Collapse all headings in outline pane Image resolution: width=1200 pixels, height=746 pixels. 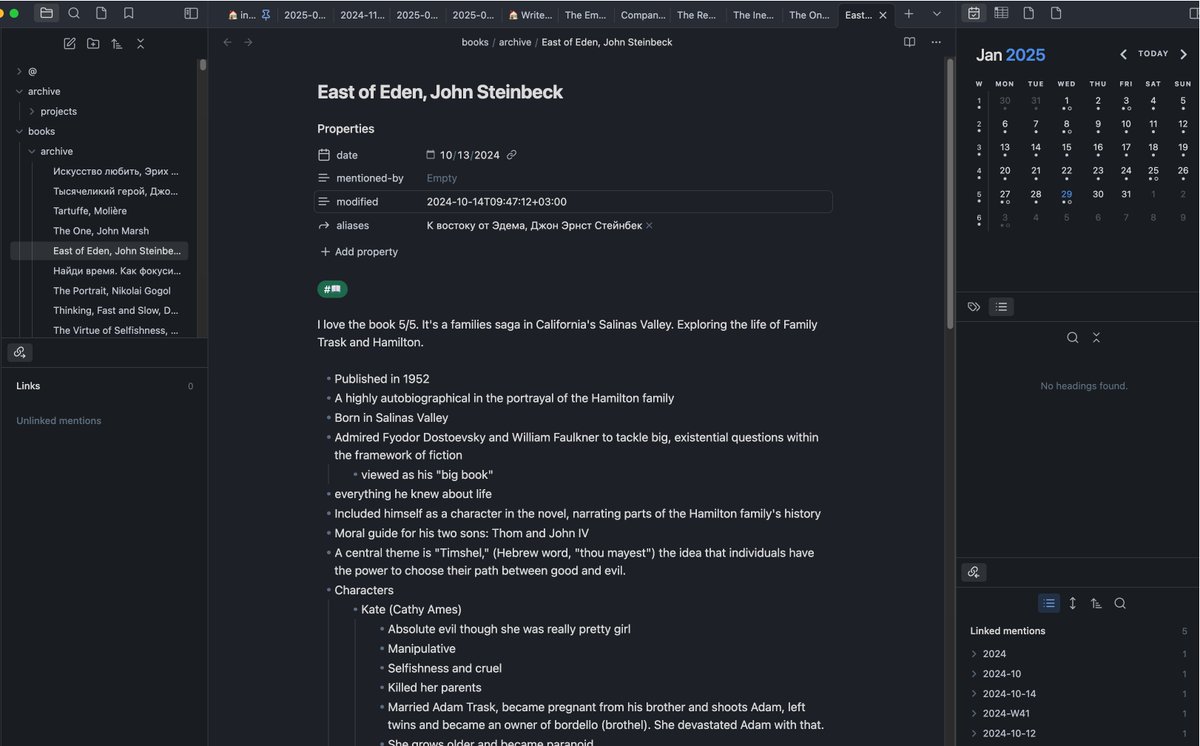[x=1096, y=338]
